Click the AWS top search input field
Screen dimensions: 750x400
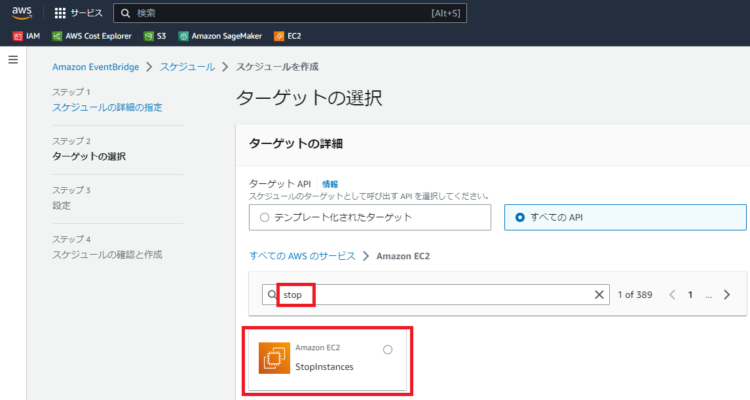290,13
